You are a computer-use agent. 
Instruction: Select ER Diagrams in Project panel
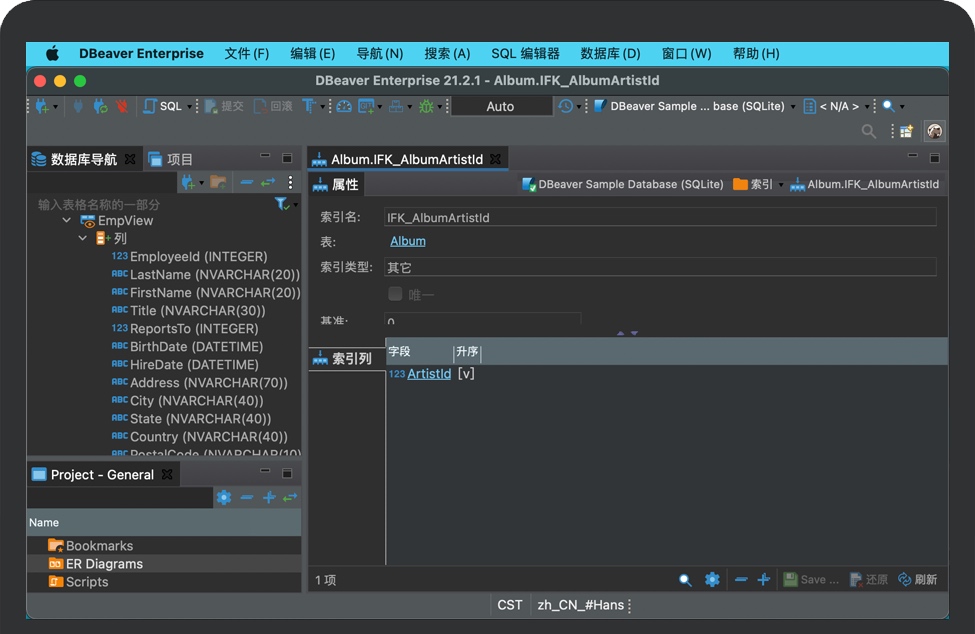104,564
